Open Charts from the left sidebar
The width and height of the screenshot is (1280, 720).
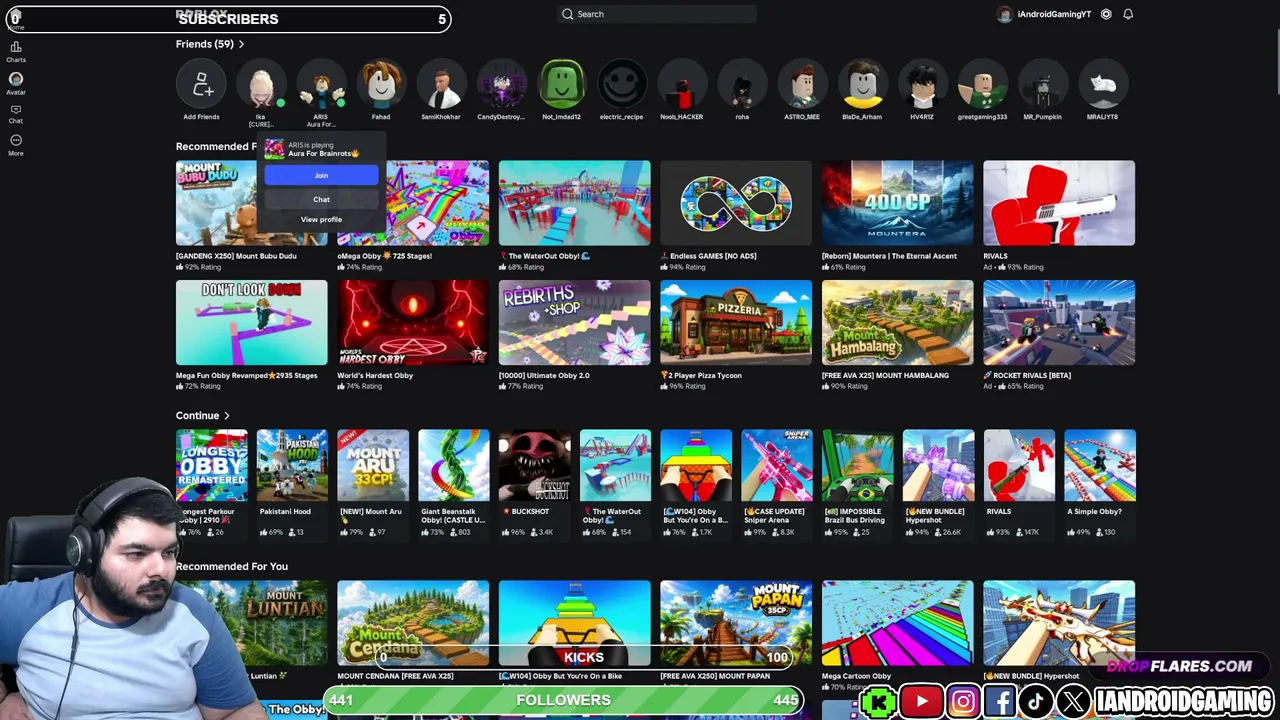pos(16,51)
